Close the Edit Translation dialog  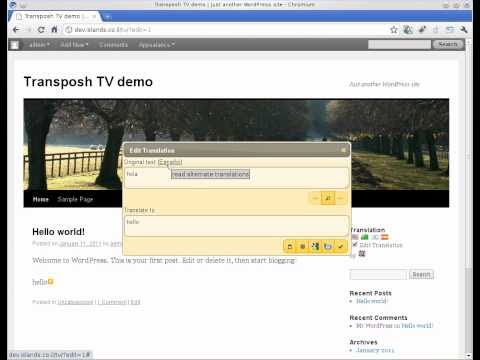pos(343,150)
